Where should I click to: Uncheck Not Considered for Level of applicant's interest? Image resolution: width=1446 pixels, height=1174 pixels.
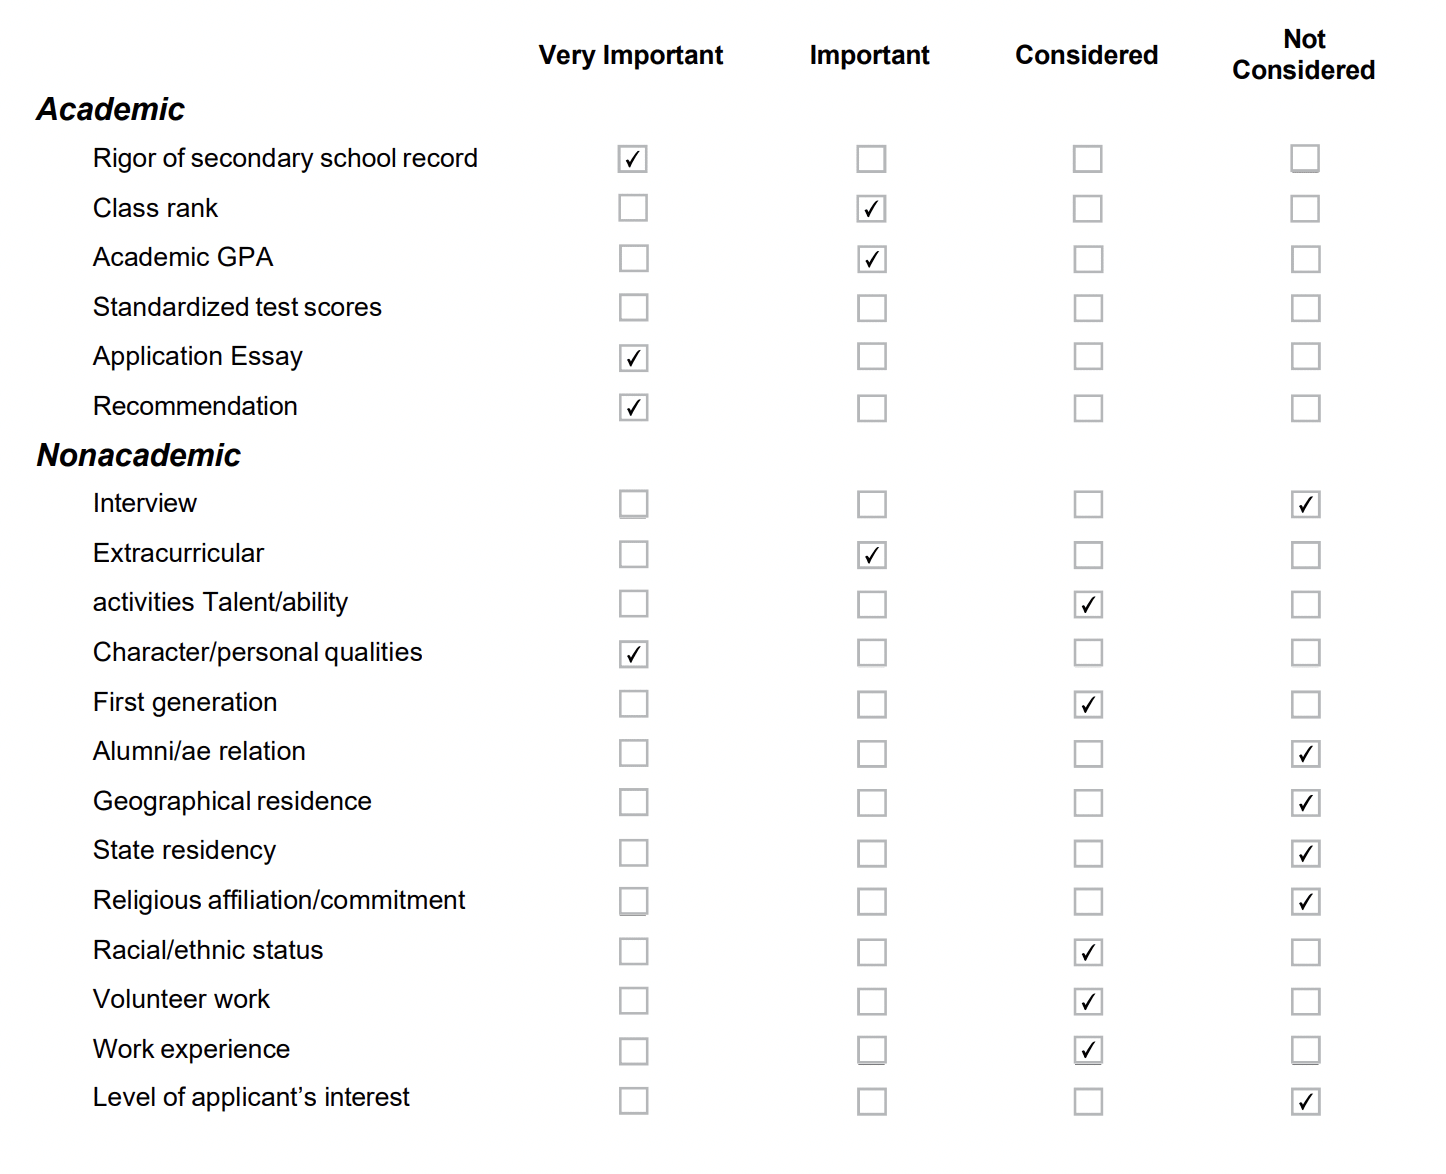(1305, 1101)
